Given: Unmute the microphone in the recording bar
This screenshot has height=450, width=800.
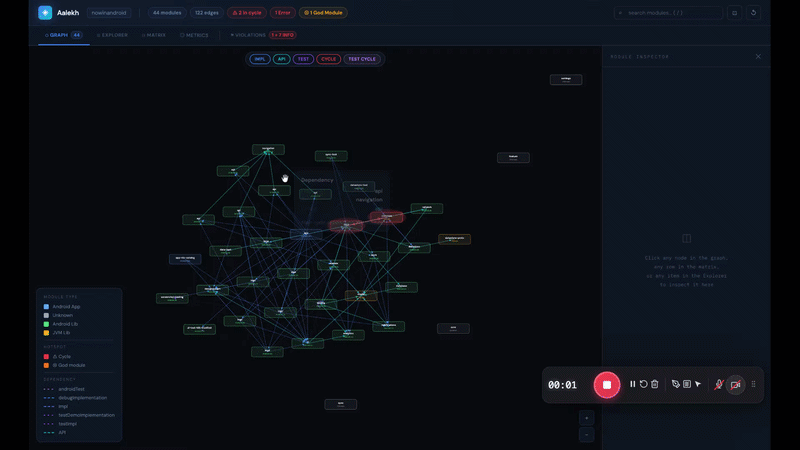Looking at the screenshot, I should [x=718, y=384].
